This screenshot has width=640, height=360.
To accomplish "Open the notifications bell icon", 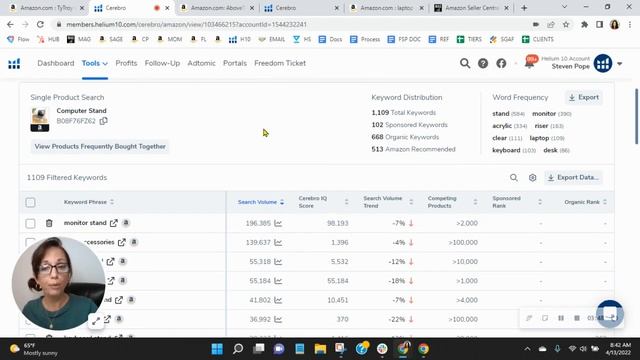I will 529,64.
